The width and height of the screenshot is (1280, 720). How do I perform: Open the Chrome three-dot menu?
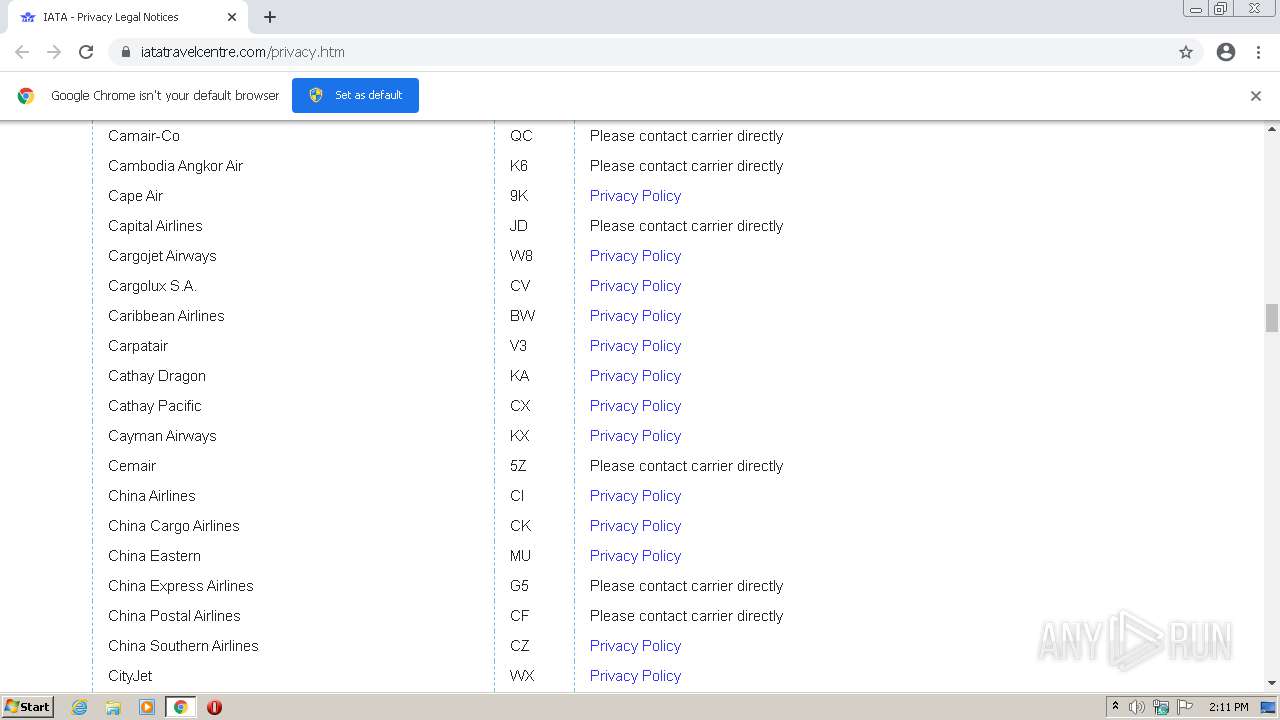pos(1259,52)
